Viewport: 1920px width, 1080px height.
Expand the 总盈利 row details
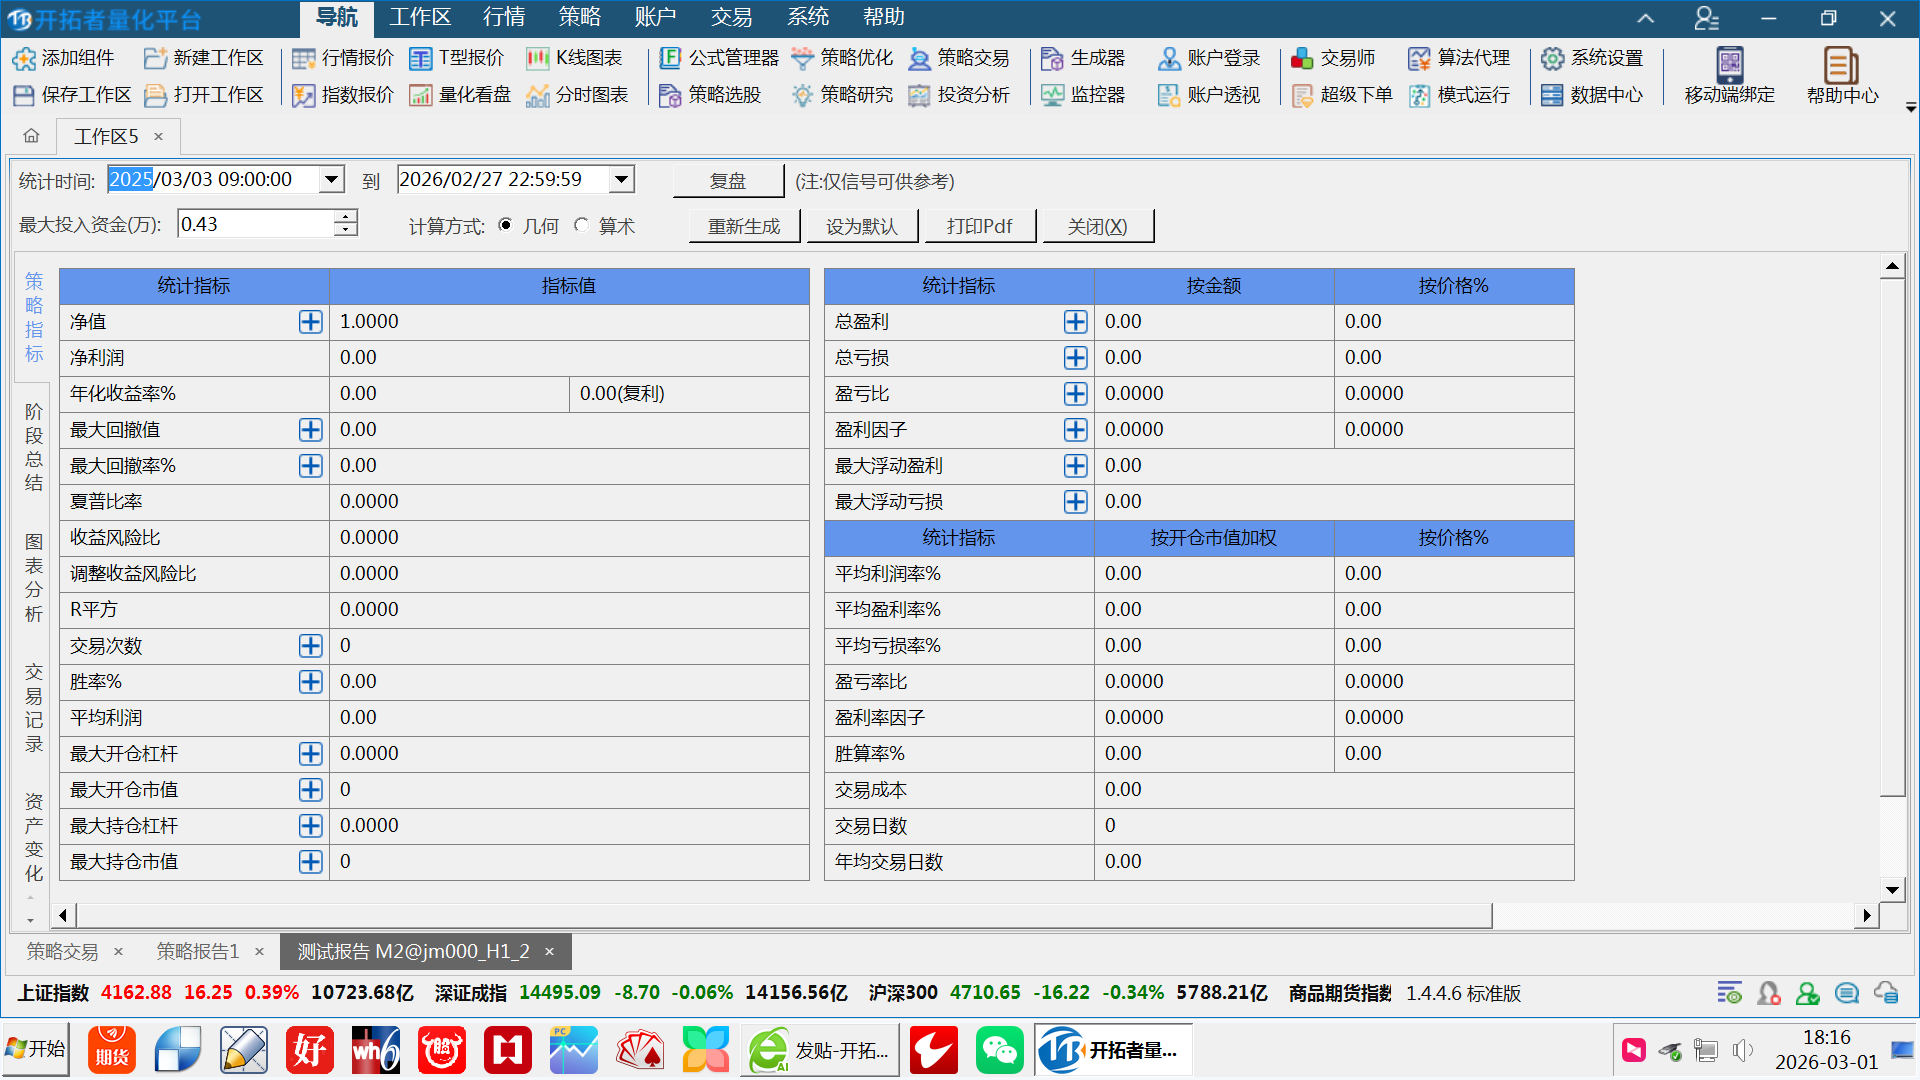tap(1075, 321)
